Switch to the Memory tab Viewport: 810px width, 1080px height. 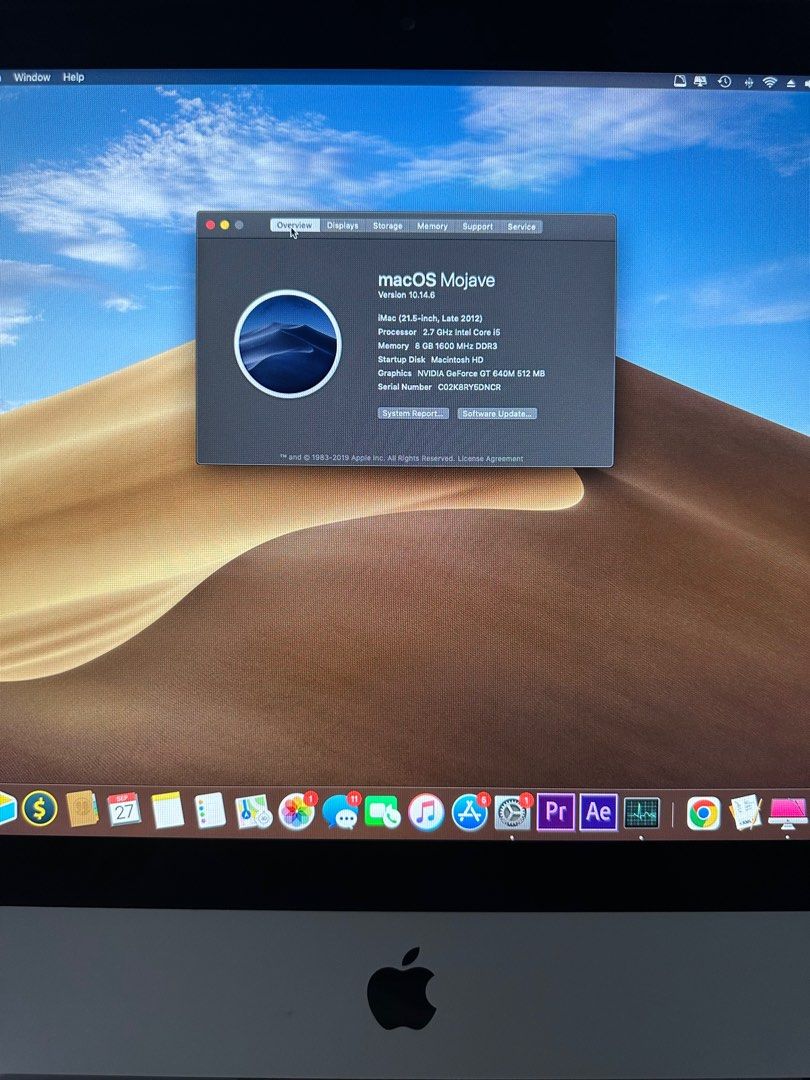(x=432, y=226)
